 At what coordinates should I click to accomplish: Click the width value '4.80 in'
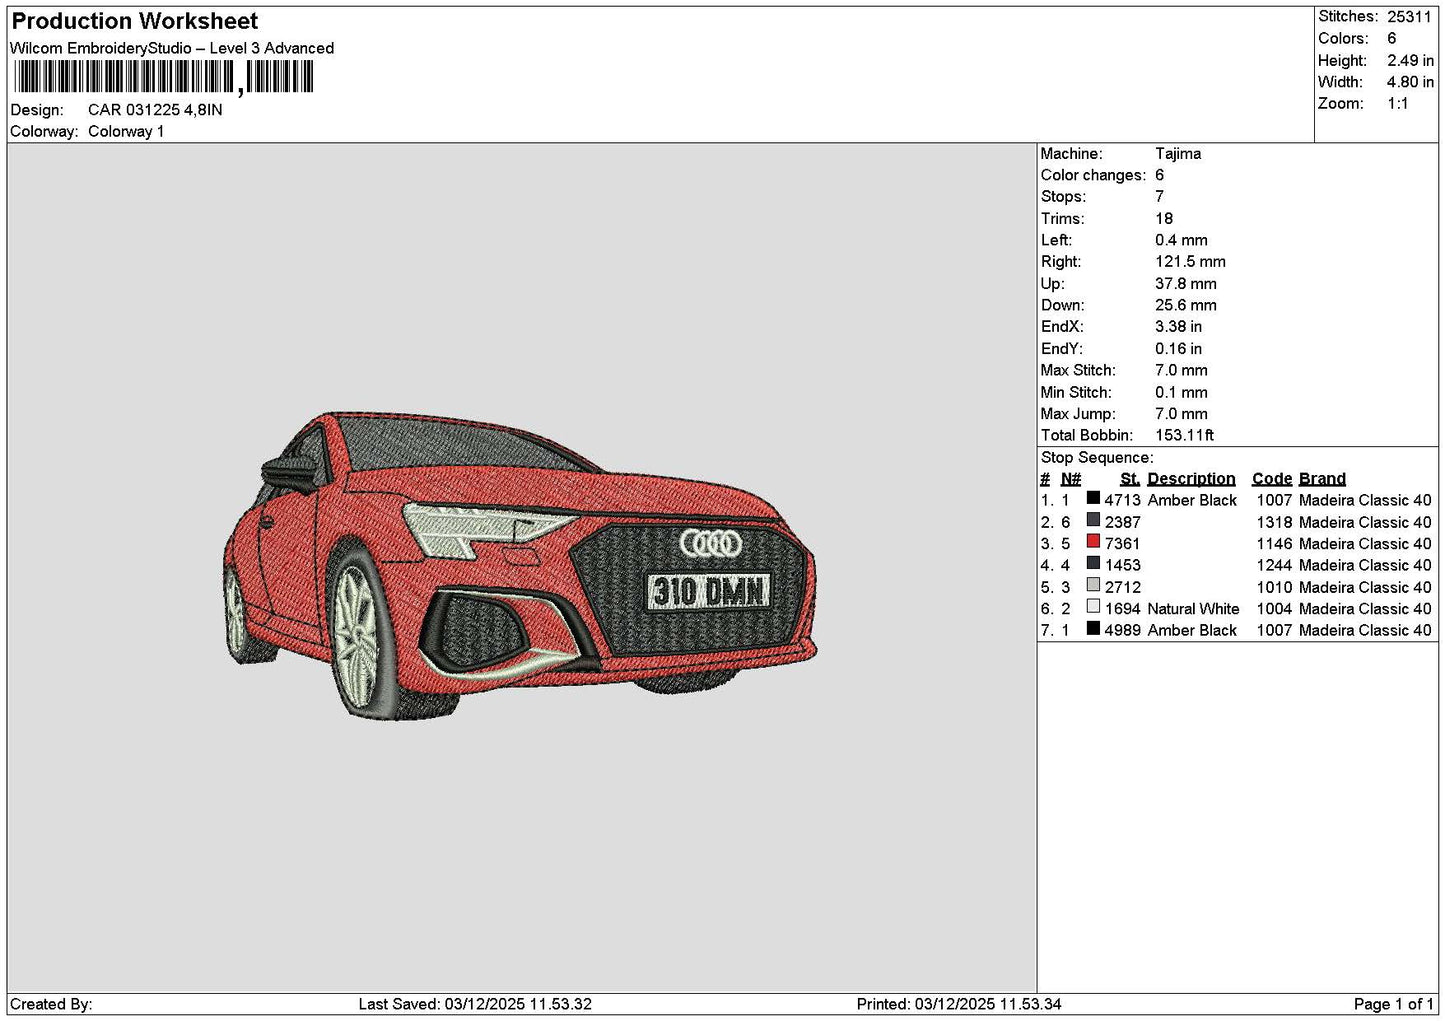1410,83
